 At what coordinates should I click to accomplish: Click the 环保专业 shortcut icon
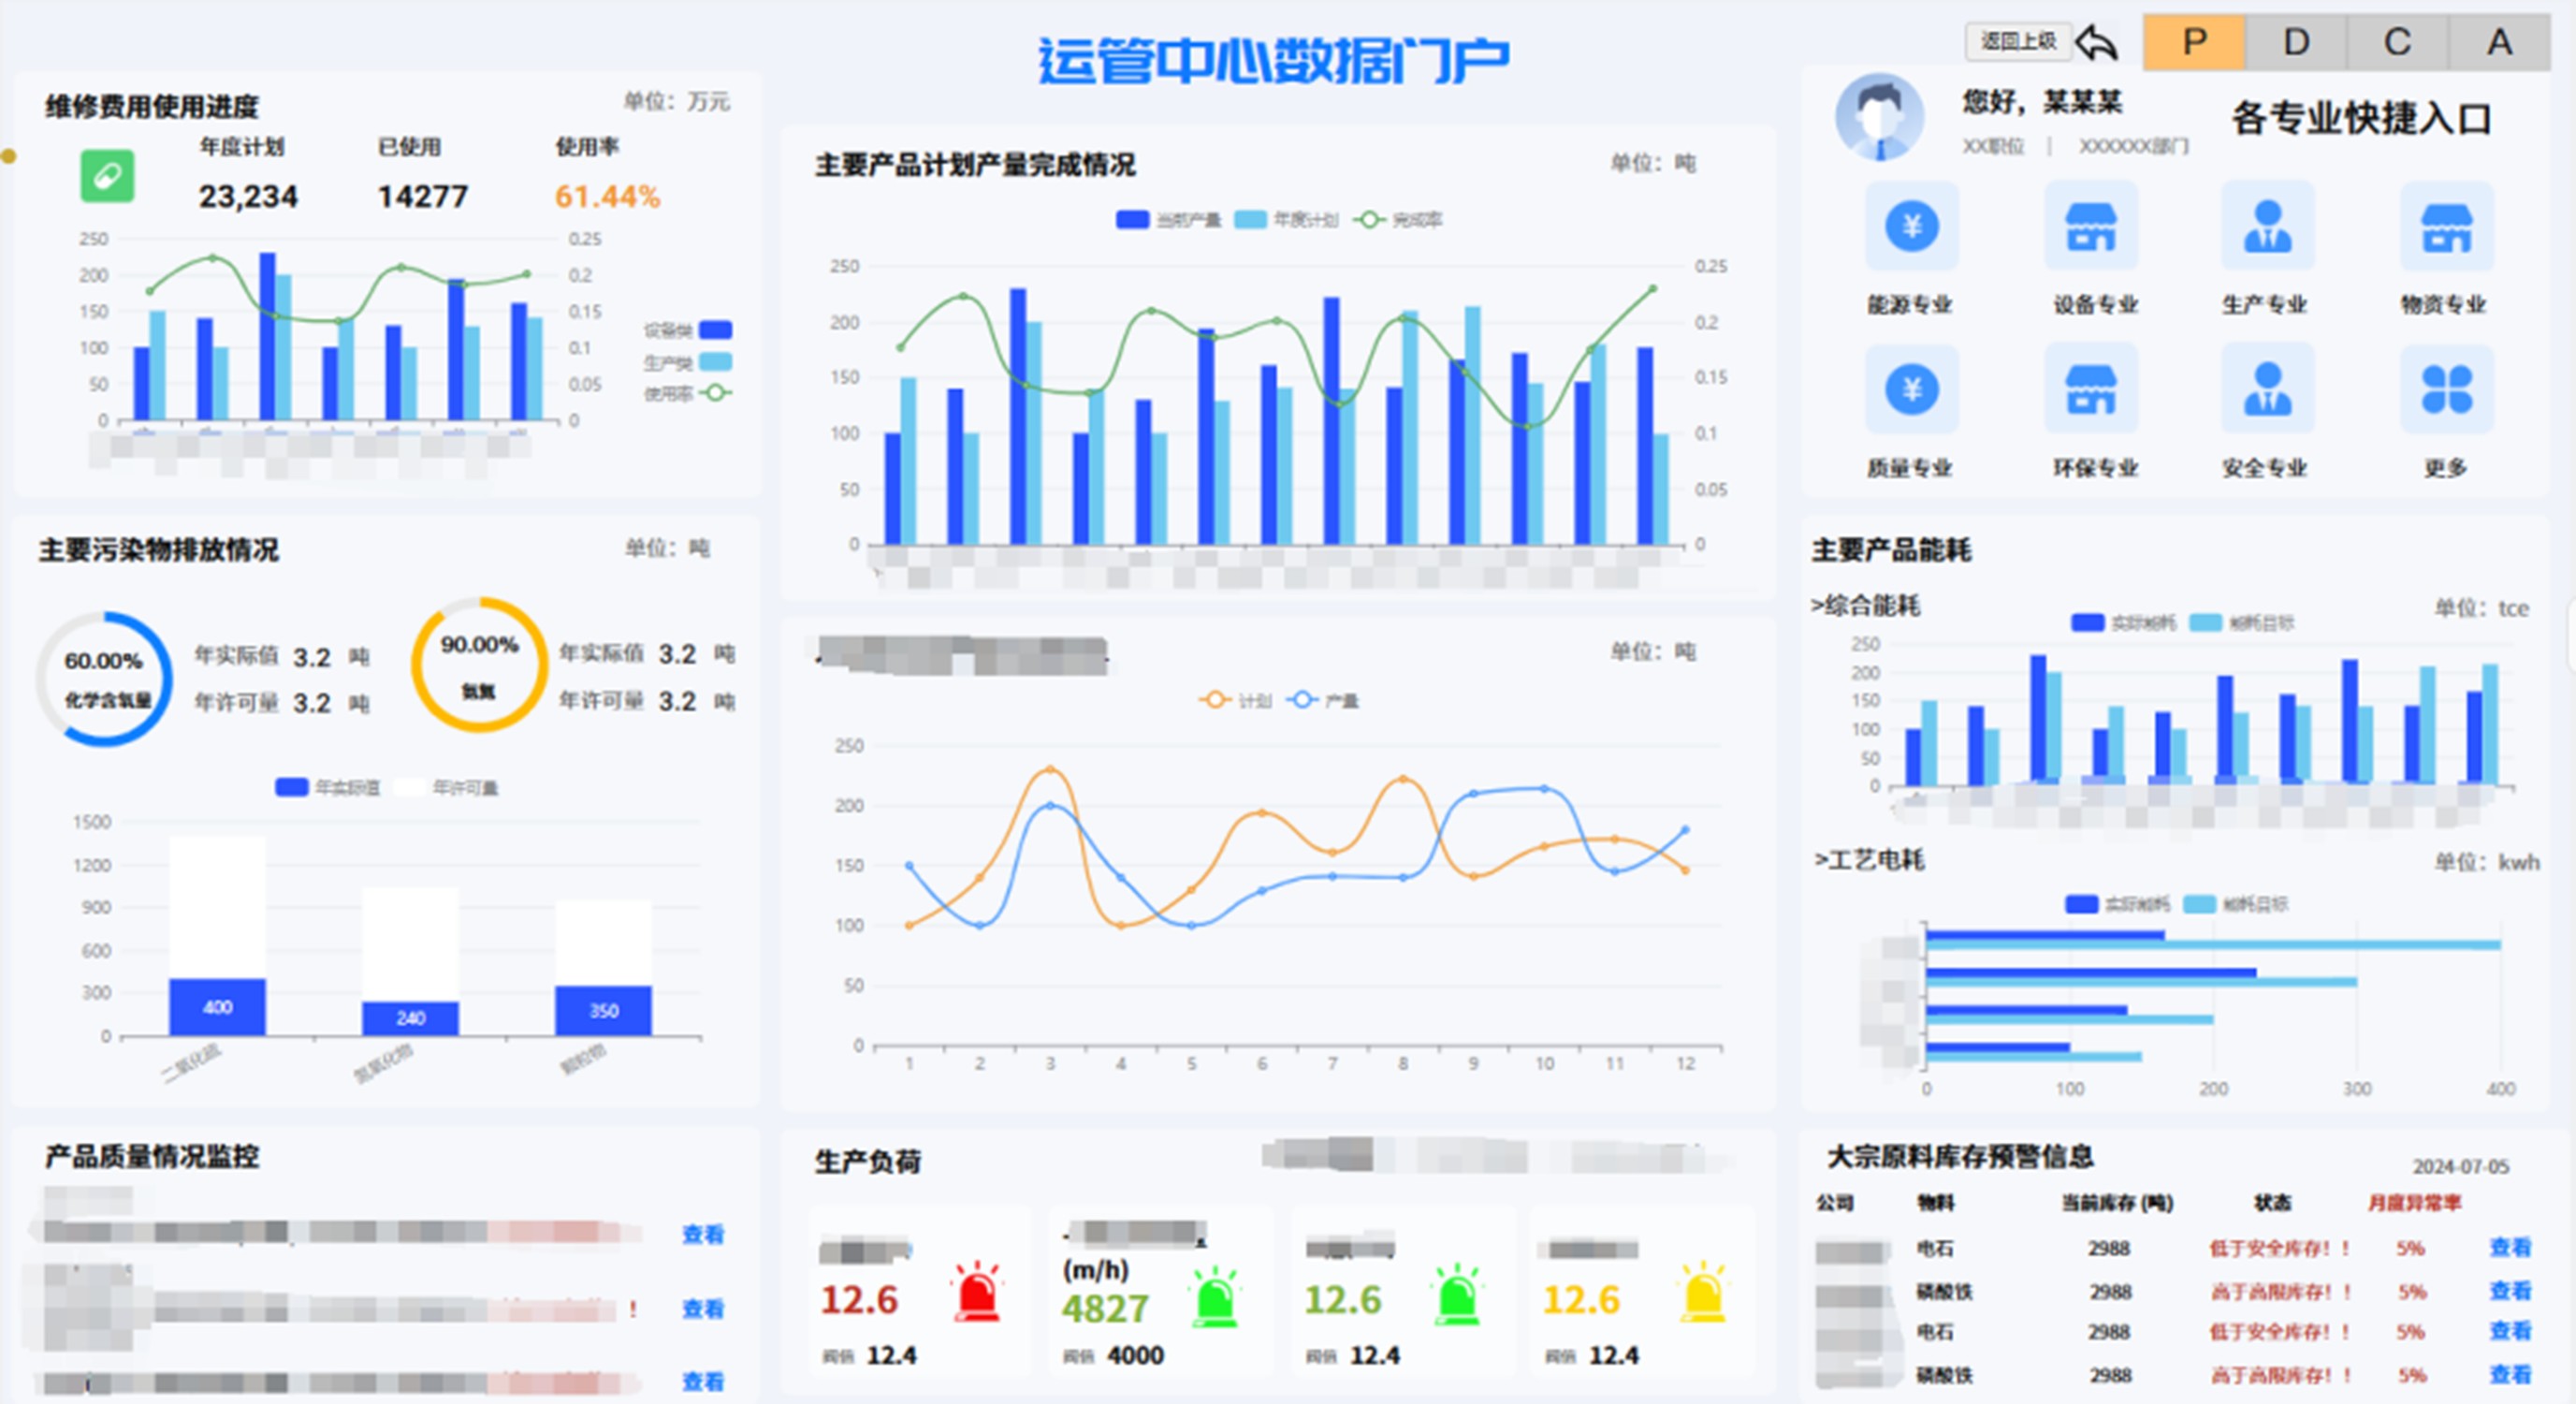(2091, 390)
